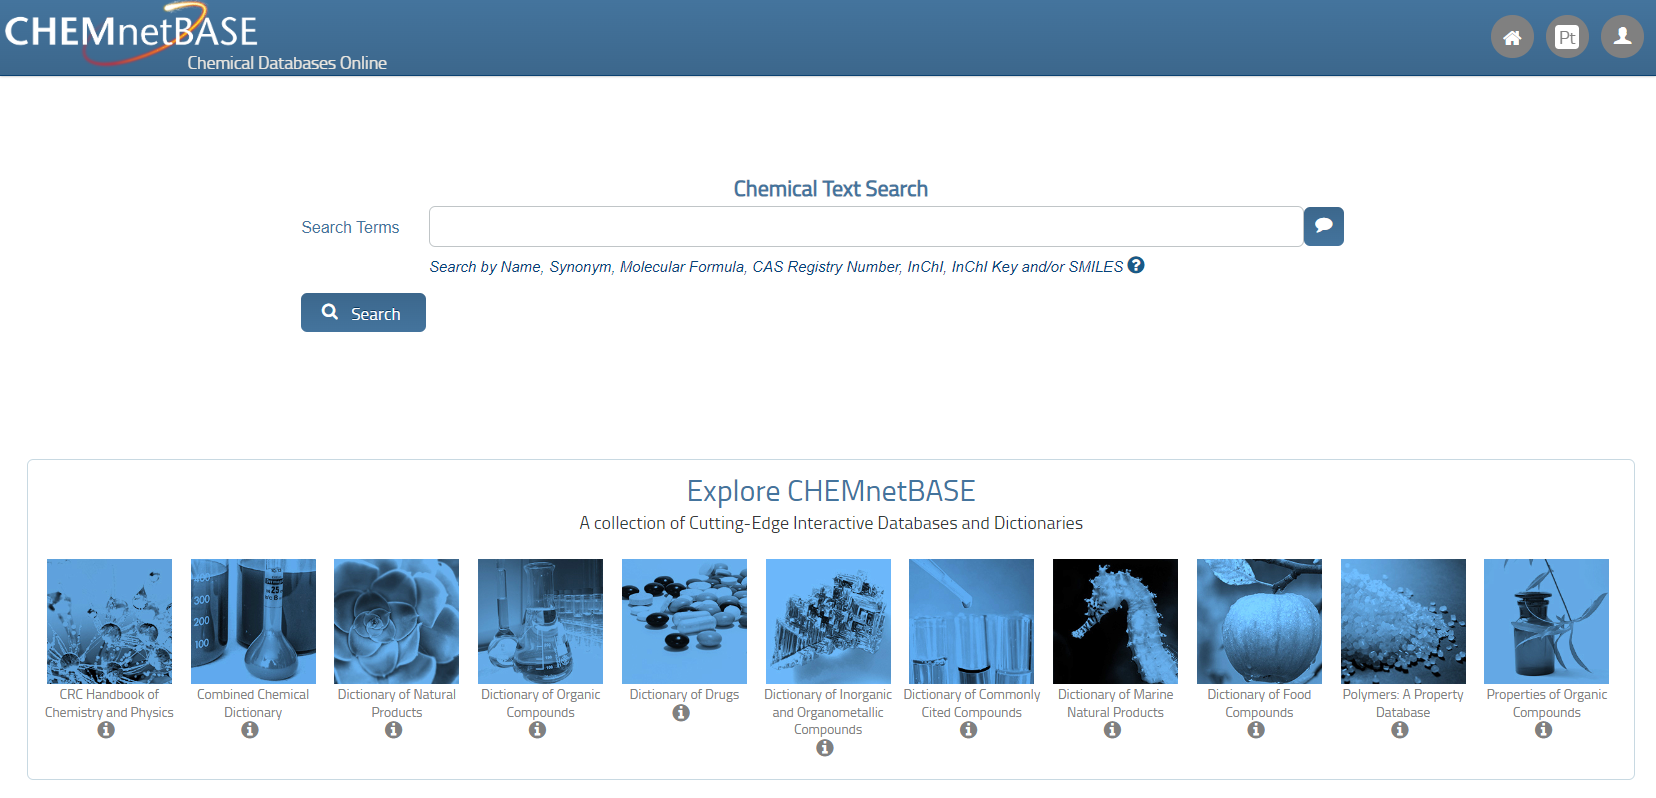Follow the Polymers: A Property Database text link
1656x798 pixels.
click(1403, 703)
